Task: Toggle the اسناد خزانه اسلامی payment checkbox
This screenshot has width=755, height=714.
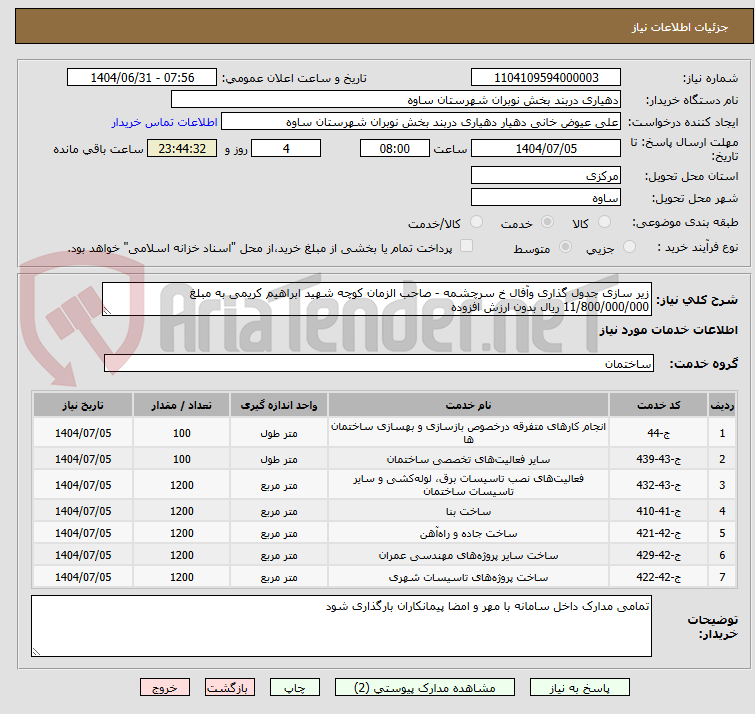Action: (466, 246)
